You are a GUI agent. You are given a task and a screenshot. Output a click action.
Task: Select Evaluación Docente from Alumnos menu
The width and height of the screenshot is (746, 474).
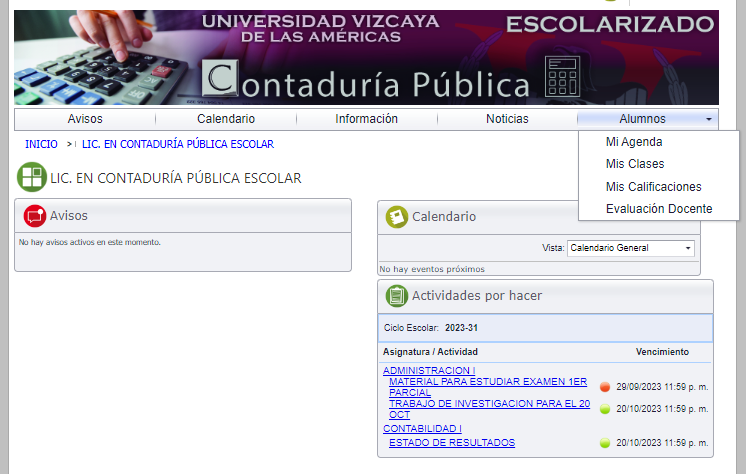[x=659, y=208]
